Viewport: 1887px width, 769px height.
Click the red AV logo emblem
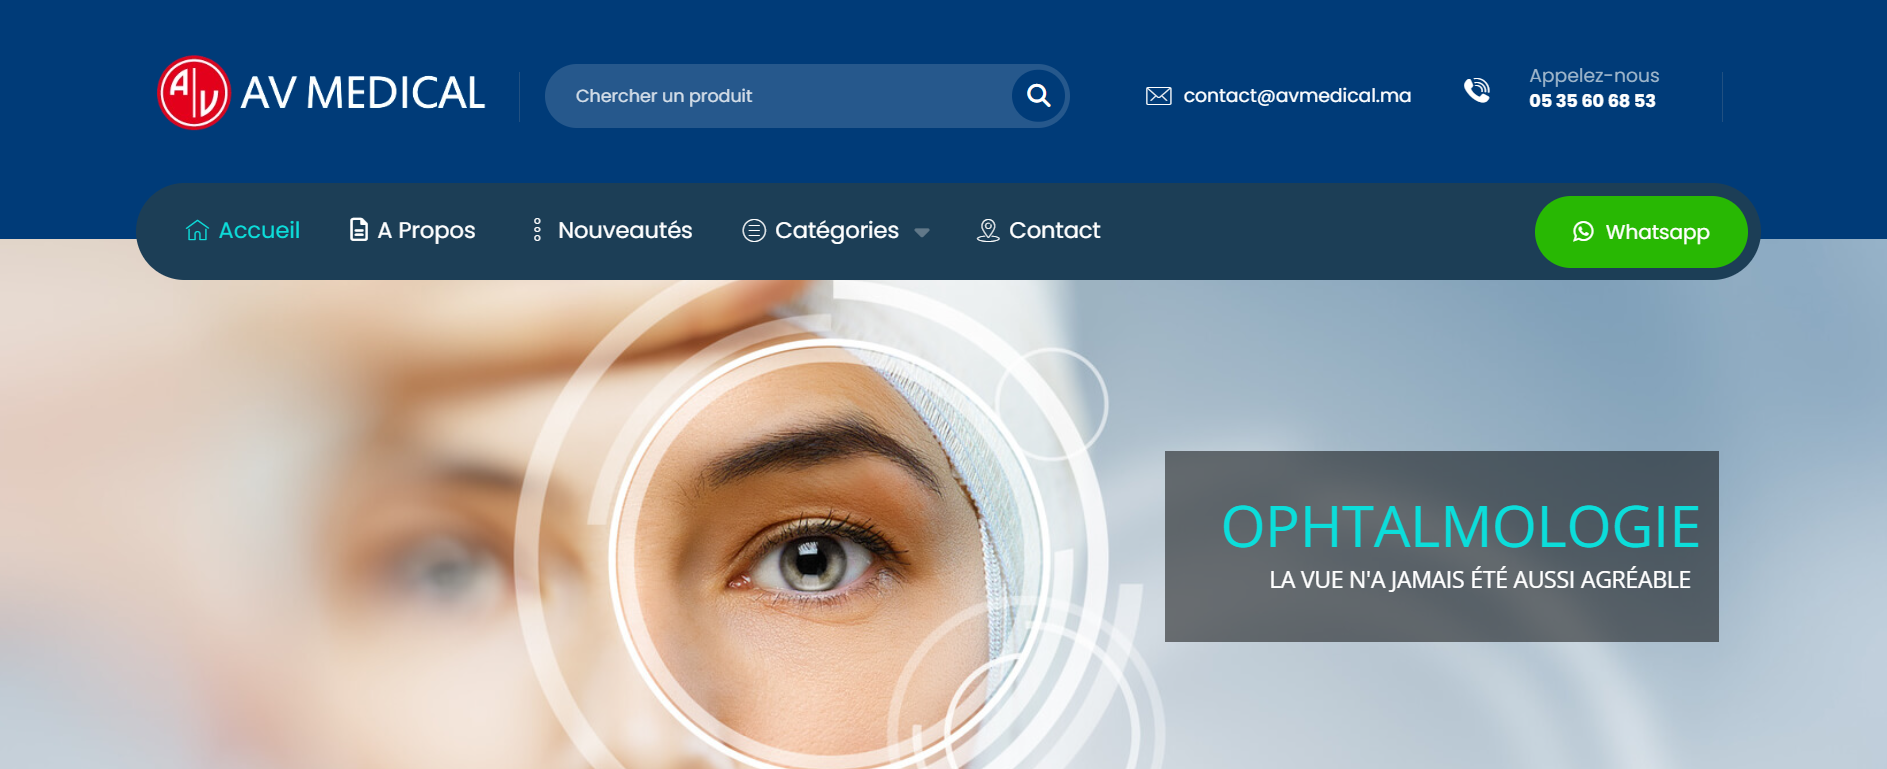194,93
